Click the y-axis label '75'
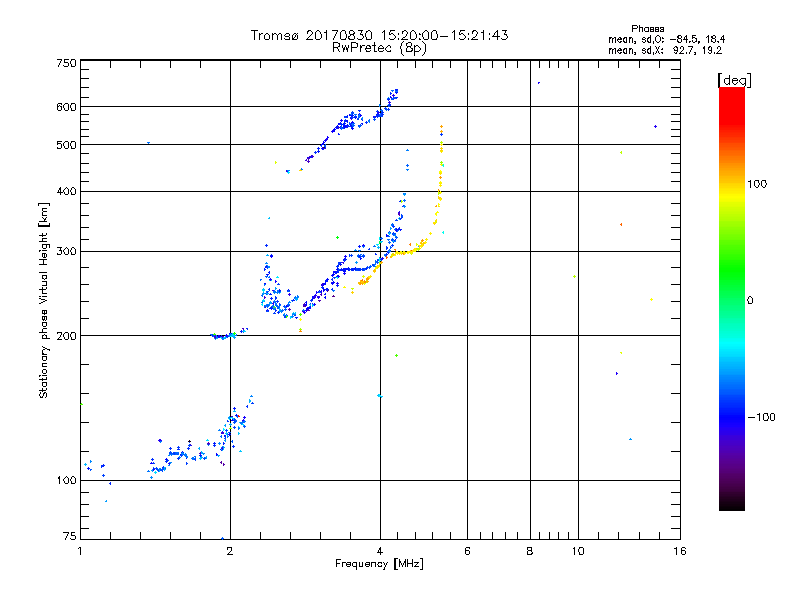 point(70,536)
